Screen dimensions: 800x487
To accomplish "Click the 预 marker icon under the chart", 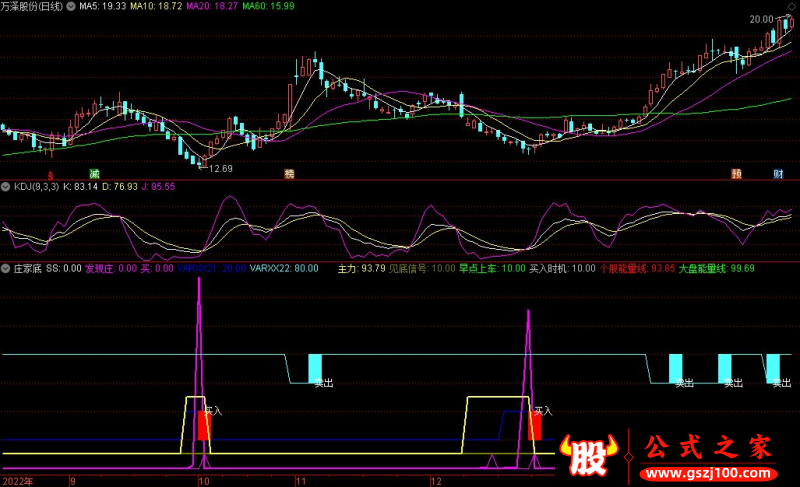I will pyautogui.click(x=736, y=174).
